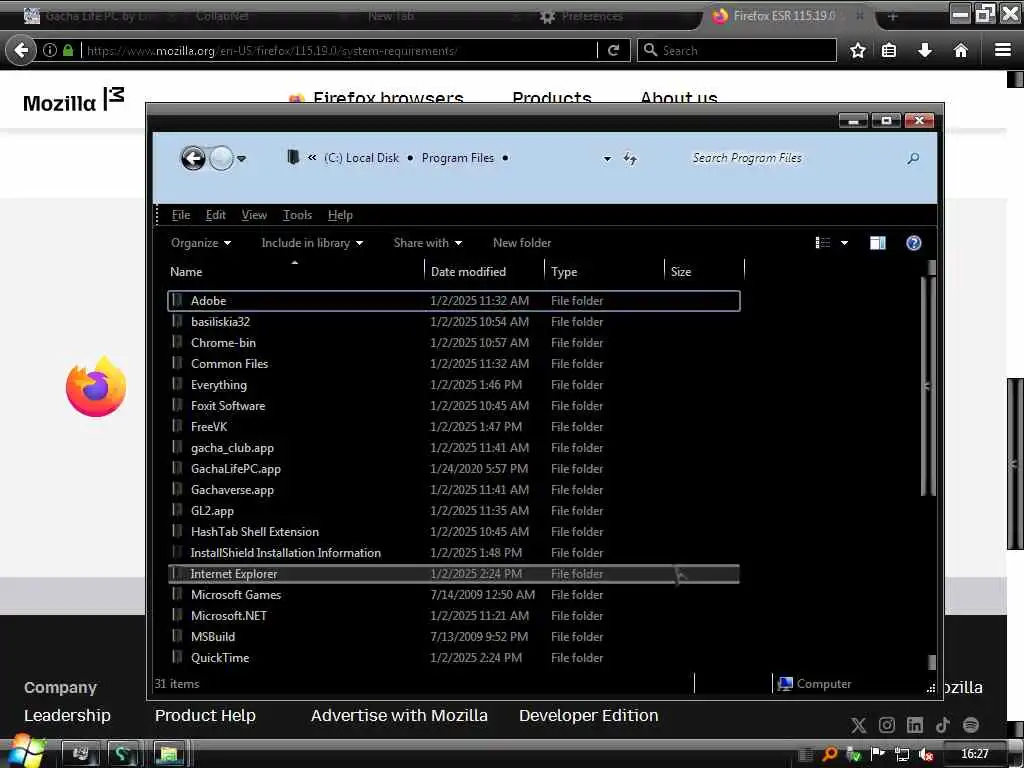
Task: Click the green padlock security icon
Action: [x=68, y=50]
